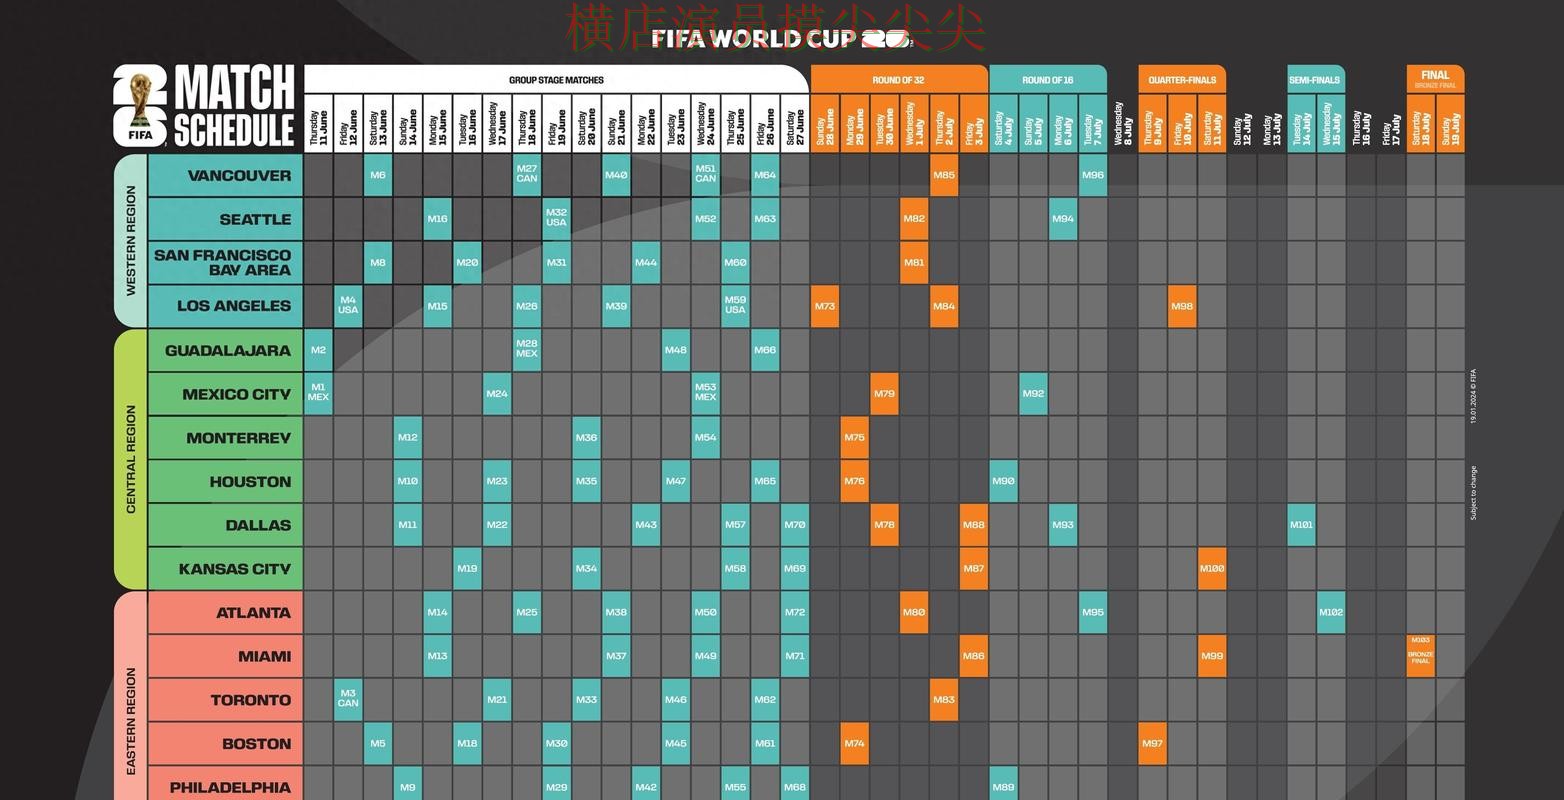1564x800 pixels.
Task: Click match M85 in Vancouver row
Action: click(x=944, y=176)
